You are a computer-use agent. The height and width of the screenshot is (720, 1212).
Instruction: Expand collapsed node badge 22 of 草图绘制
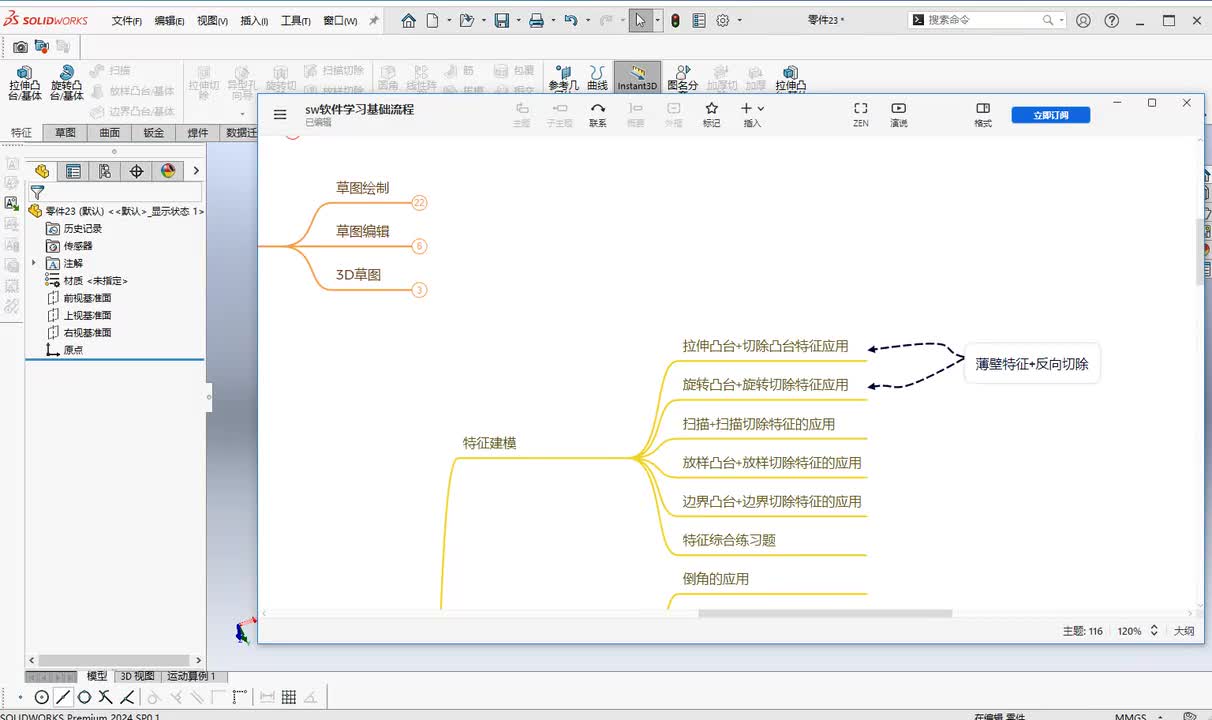[x=419, y=203]
